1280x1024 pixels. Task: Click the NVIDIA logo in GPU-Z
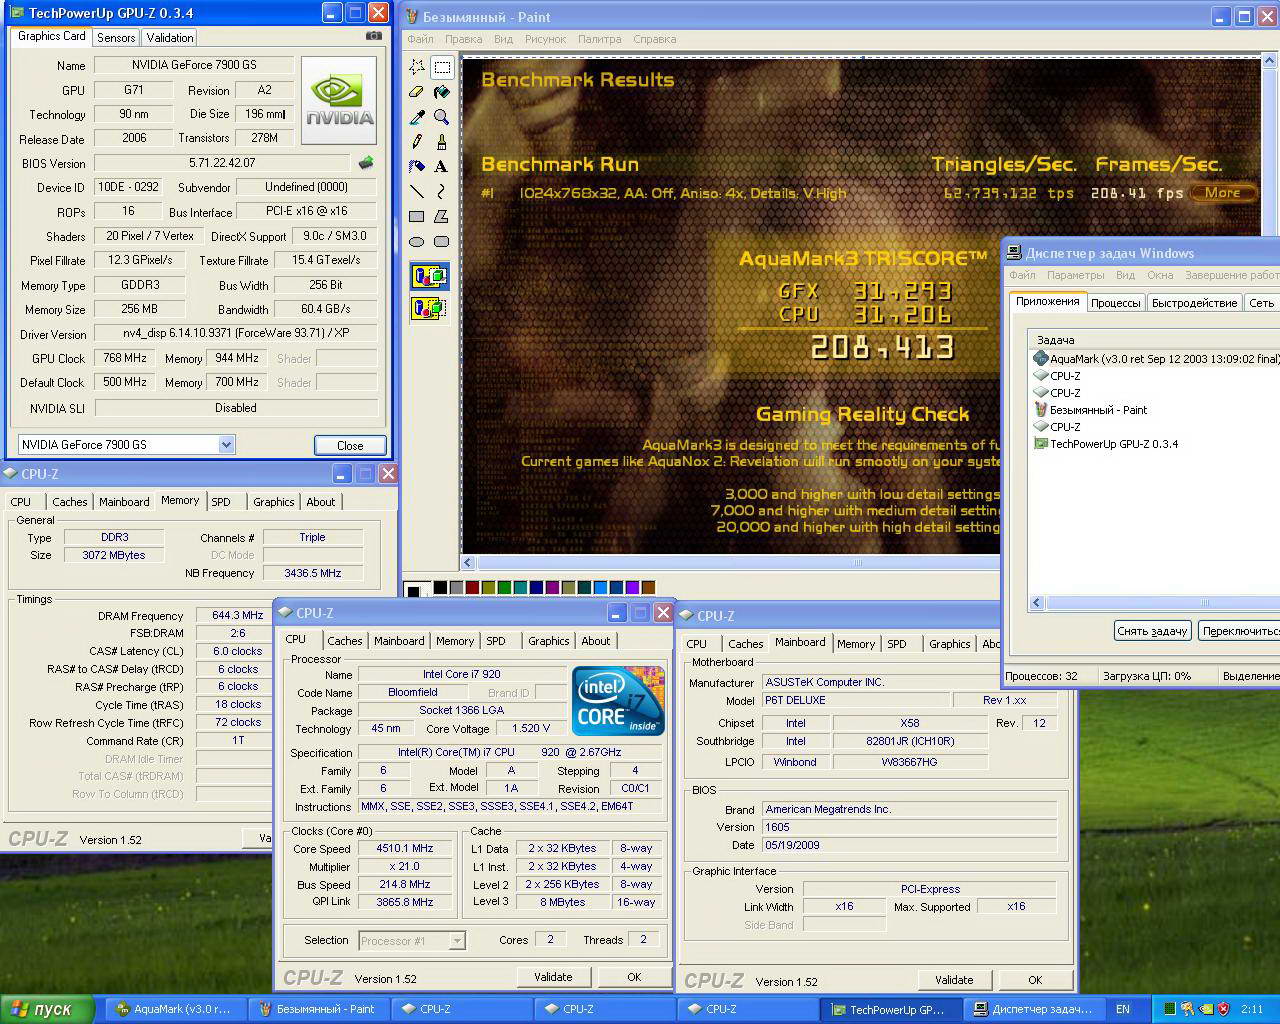(339, 100)
